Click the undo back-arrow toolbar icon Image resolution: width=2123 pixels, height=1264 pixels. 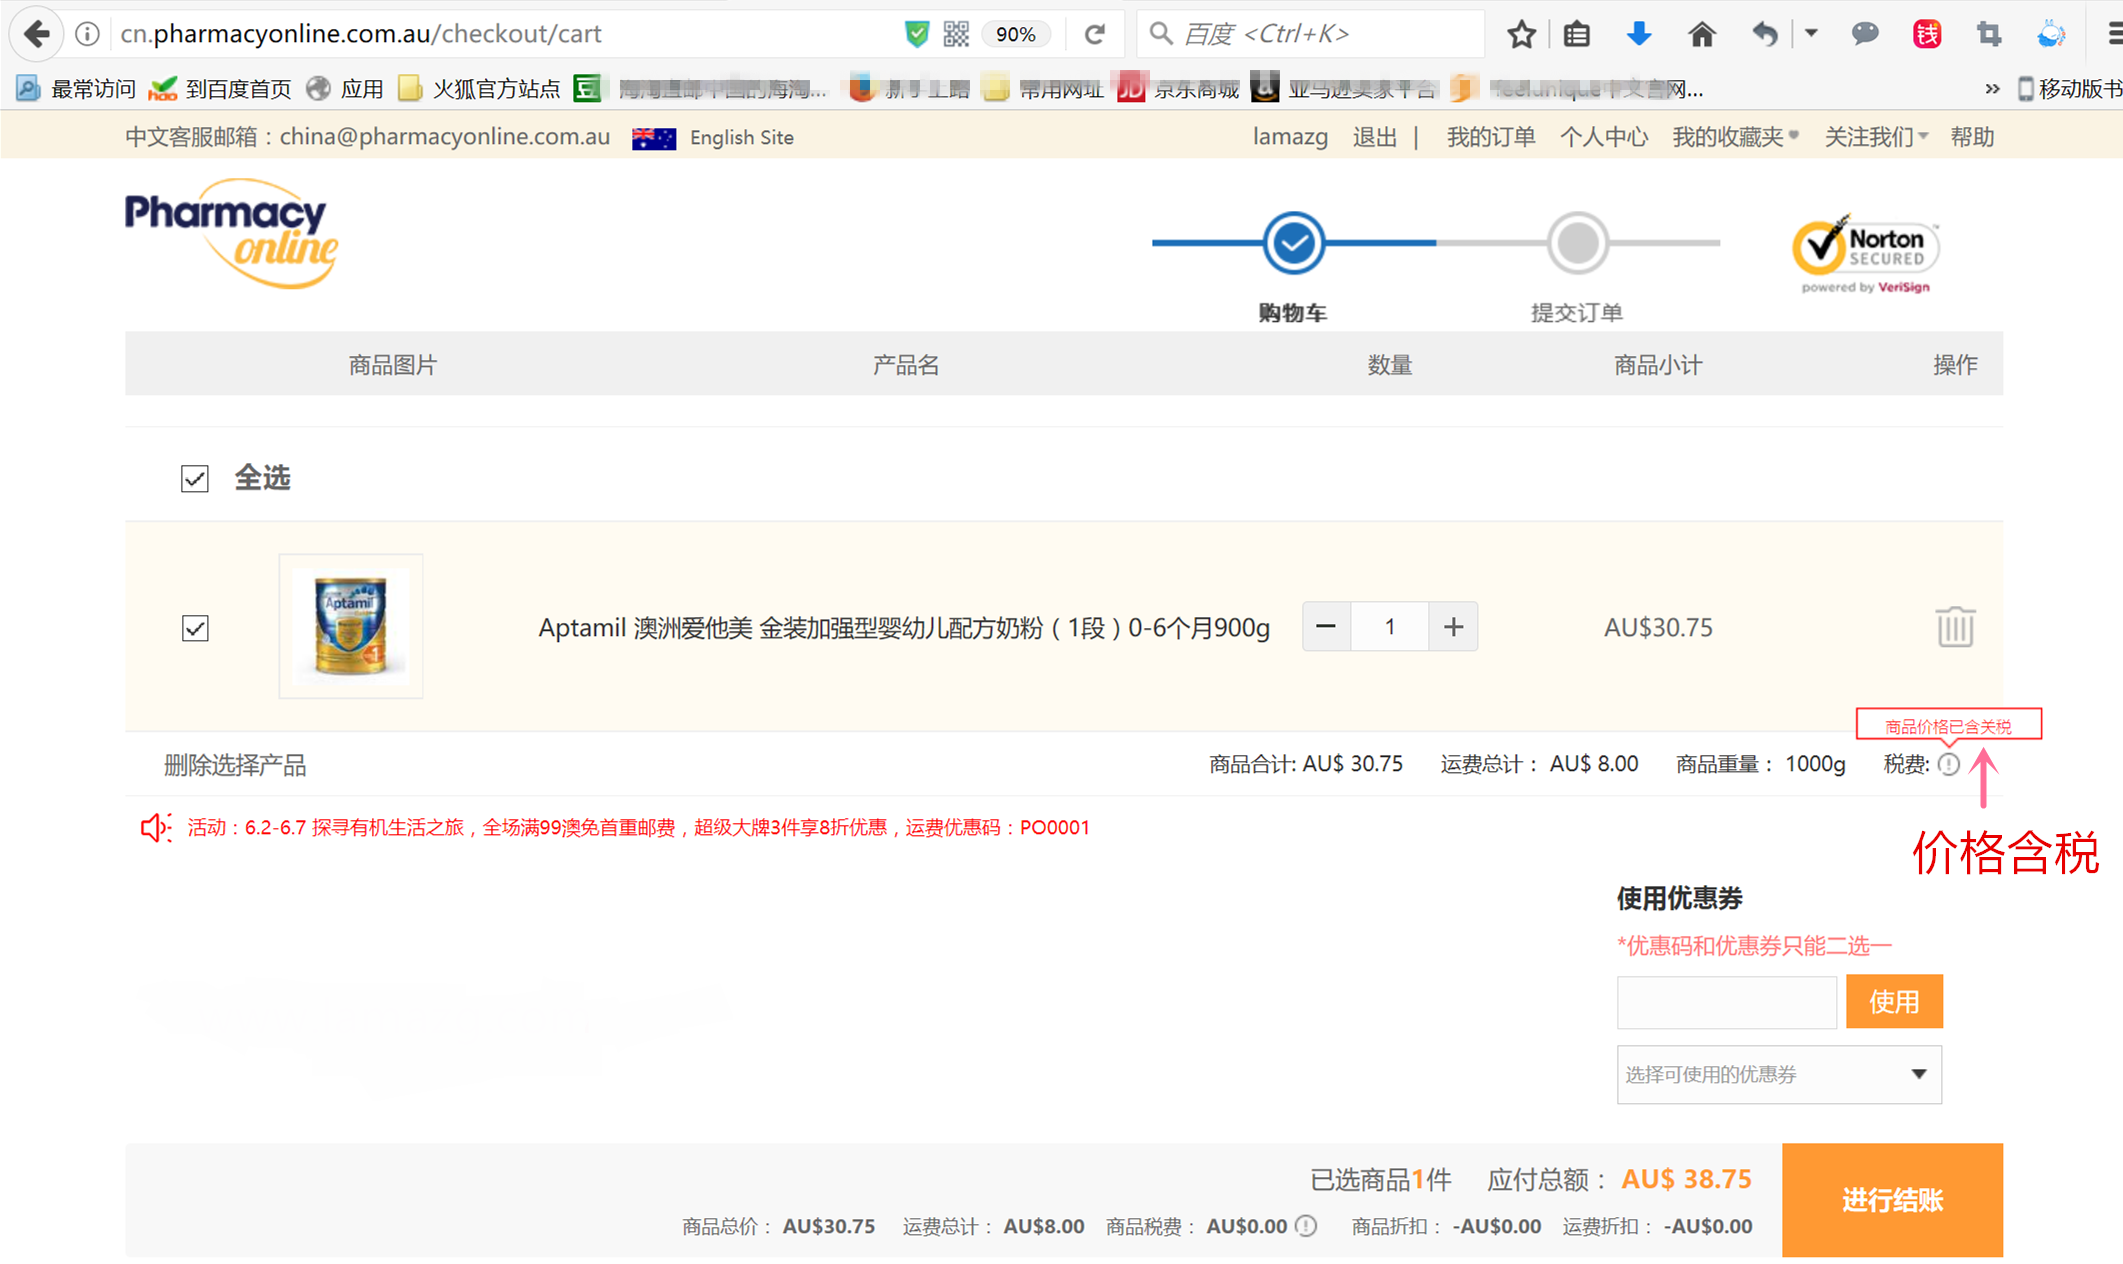click(1765, 34)
